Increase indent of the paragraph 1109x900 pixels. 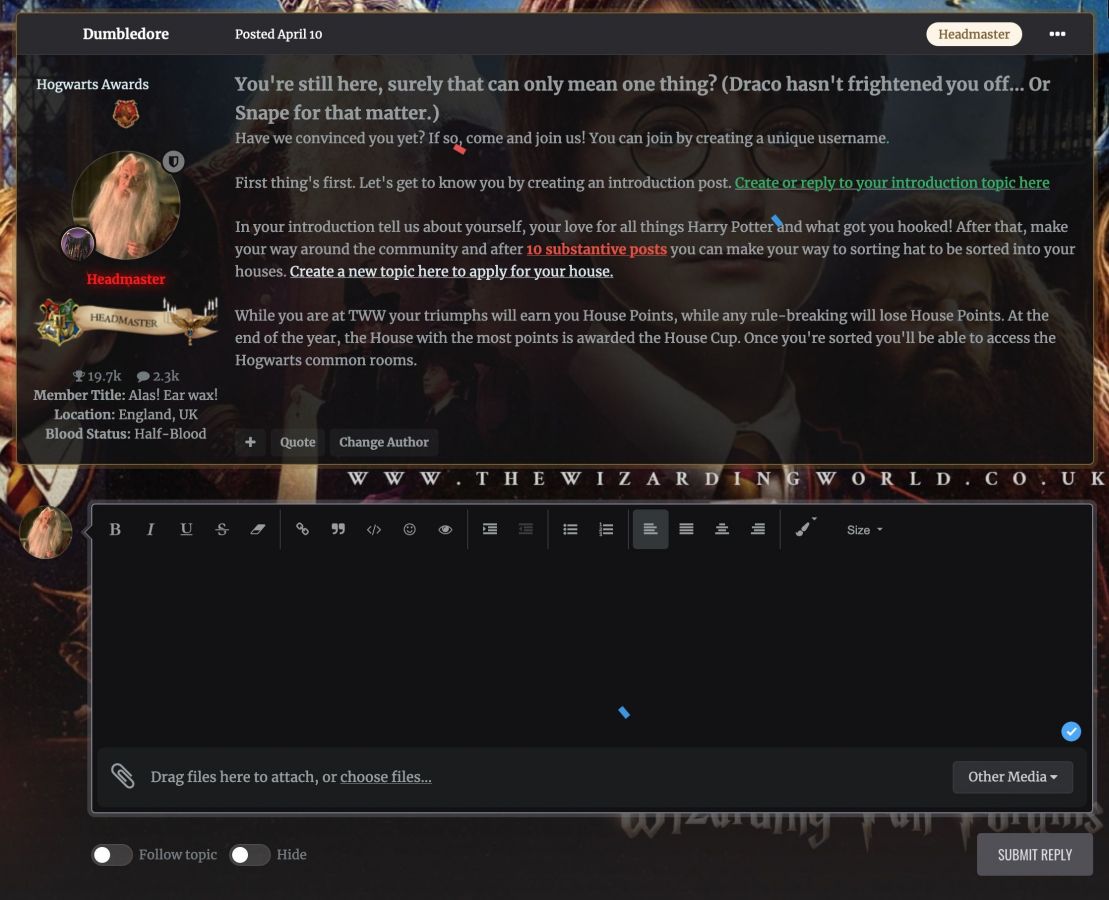click(489, 529)
